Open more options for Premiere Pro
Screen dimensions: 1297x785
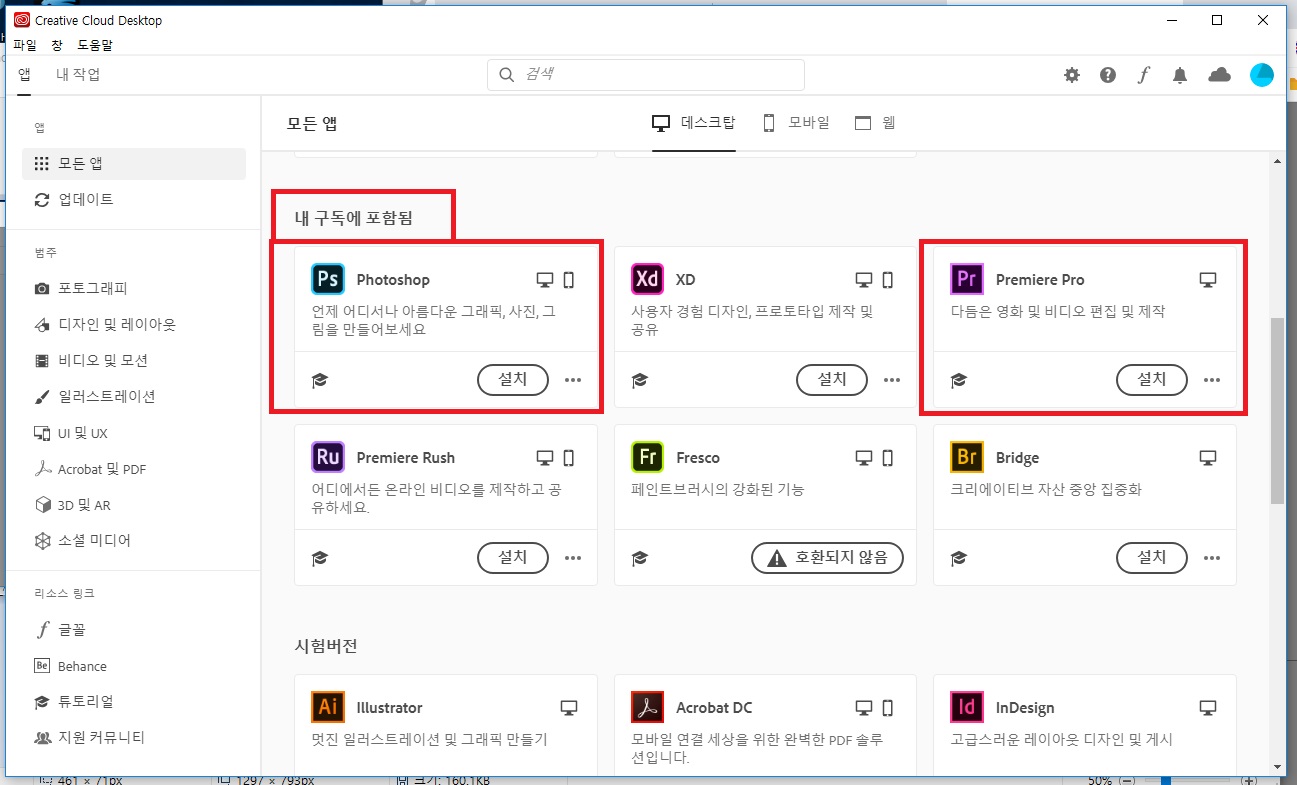pyautogui.click(x=1212, y=380)
